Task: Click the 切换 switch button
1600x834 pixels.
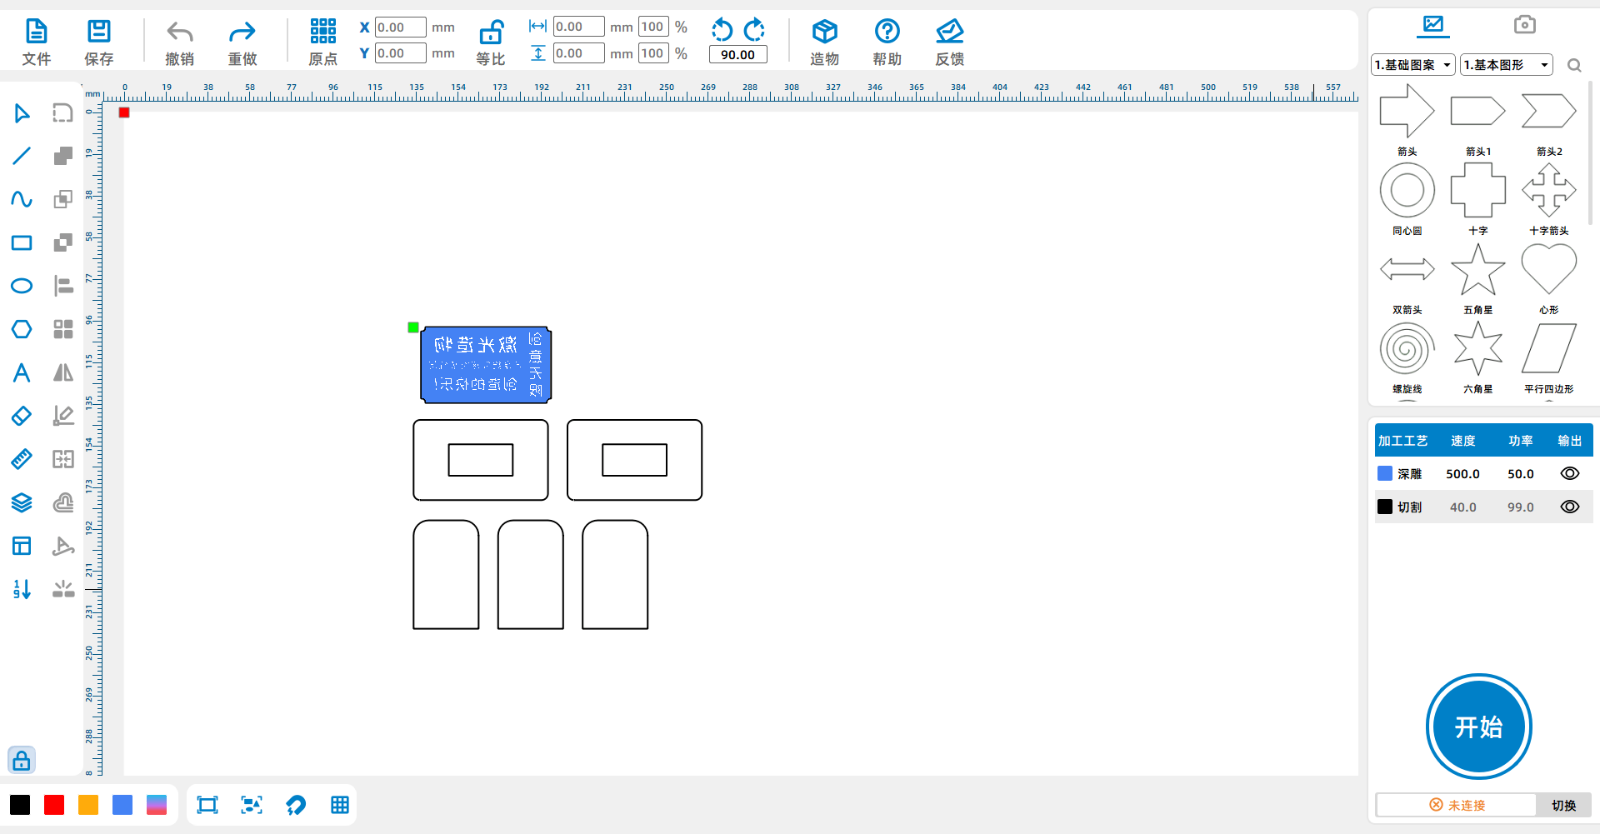Action: (x=1563, y=805)
